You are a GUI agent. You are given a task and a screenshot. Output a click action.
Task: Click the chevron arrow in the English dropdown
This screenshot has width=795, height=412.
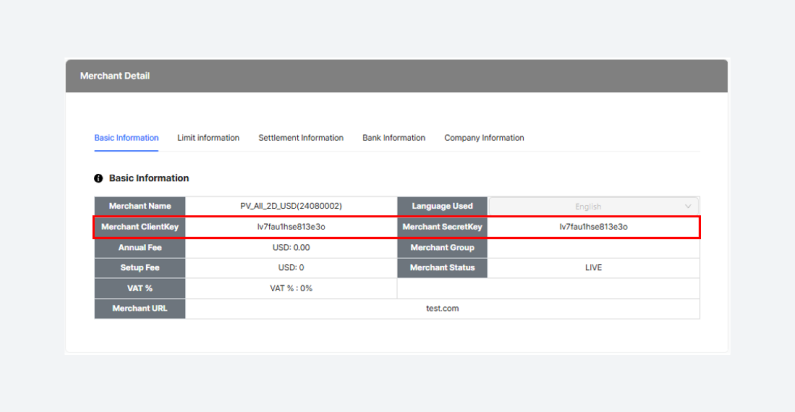pos(688,206)
